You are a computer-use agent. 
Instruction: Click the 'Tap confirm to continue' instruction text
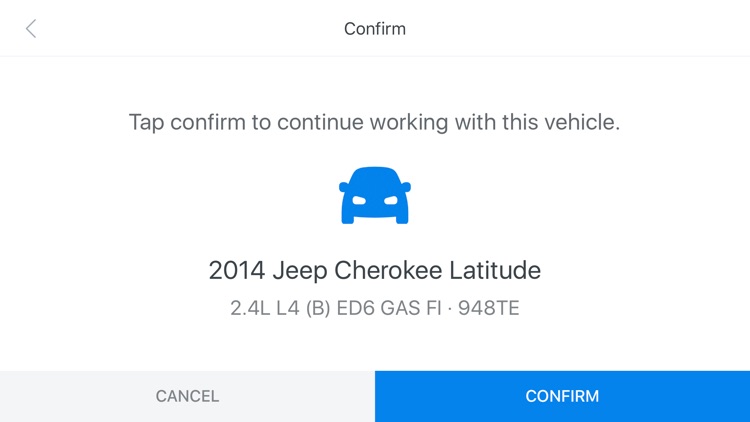[375, 123]
